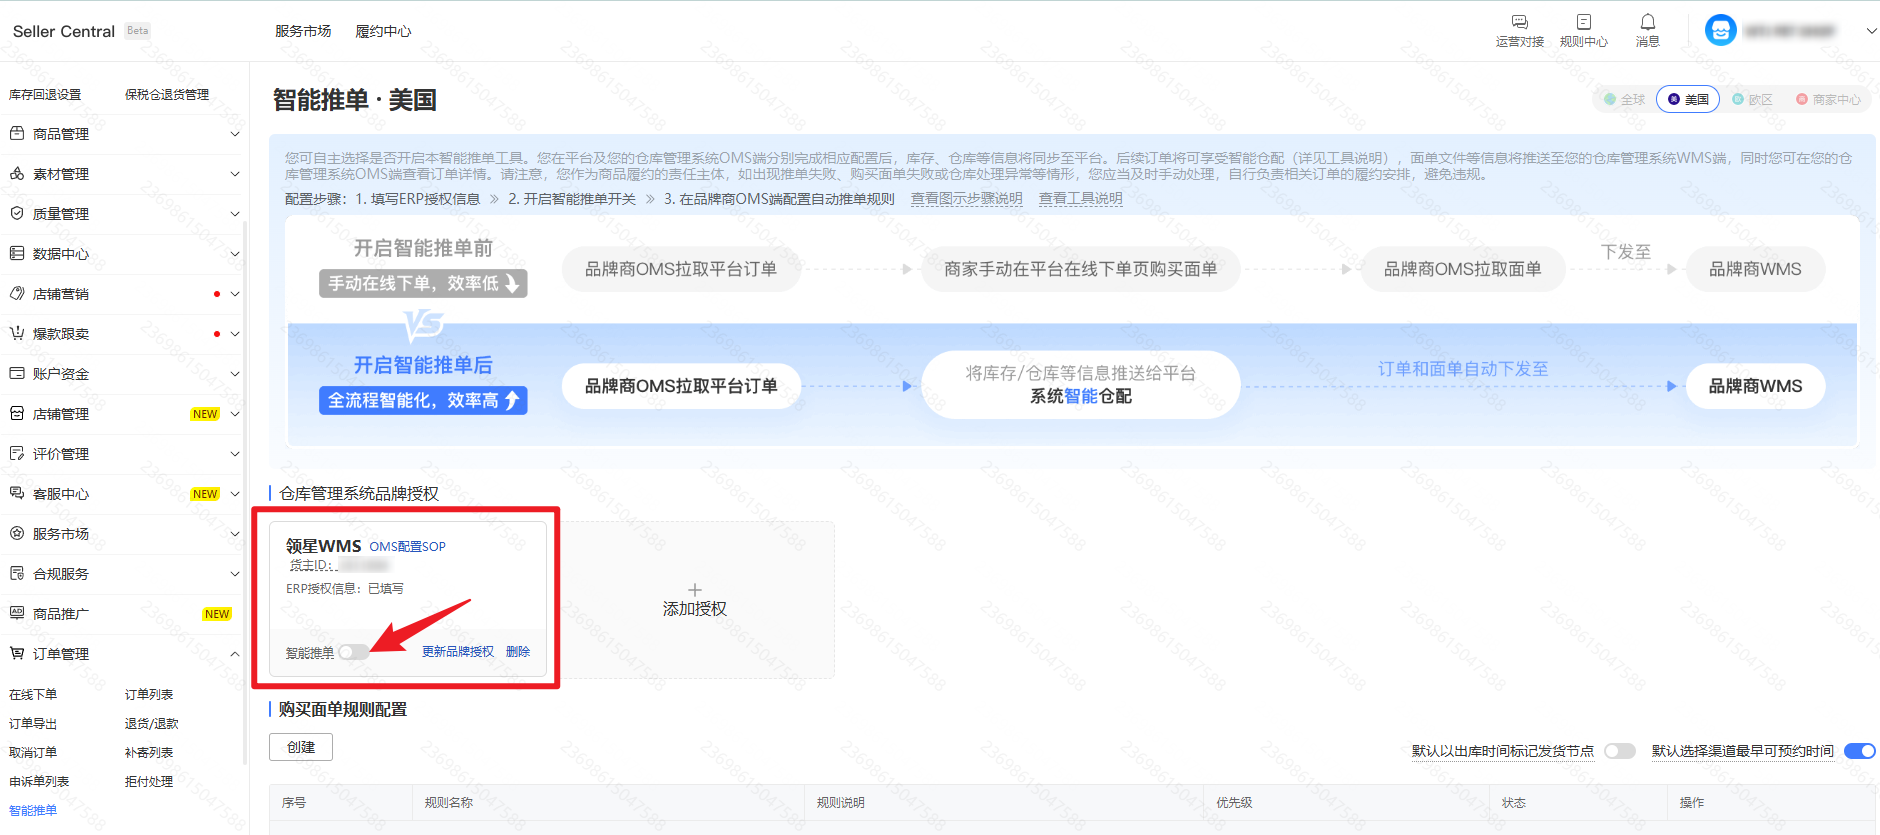The height and width of the screenshot is (835, 1880).
Task: Open the 拒付处理 submenu item
Action: pyautogui.click(x=149, y=781)
